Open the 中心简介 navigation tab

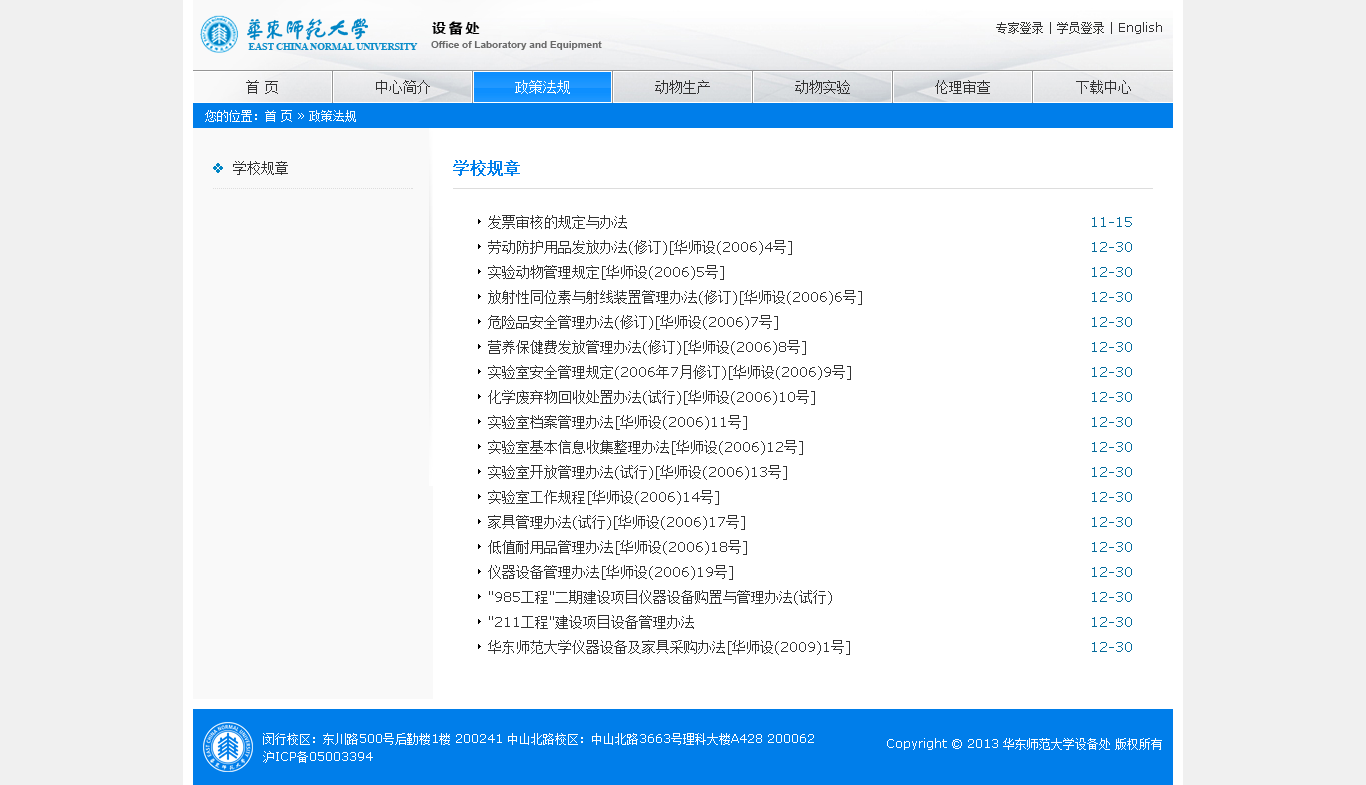point(402,87)
